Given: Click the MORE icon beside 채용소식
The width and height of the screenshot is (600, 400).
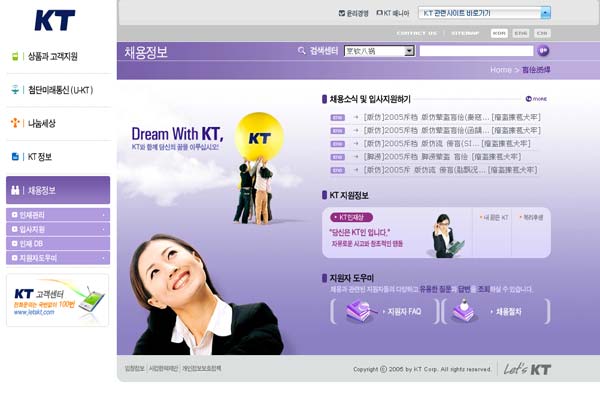Looking at the screenshot, I should point(536,99).
